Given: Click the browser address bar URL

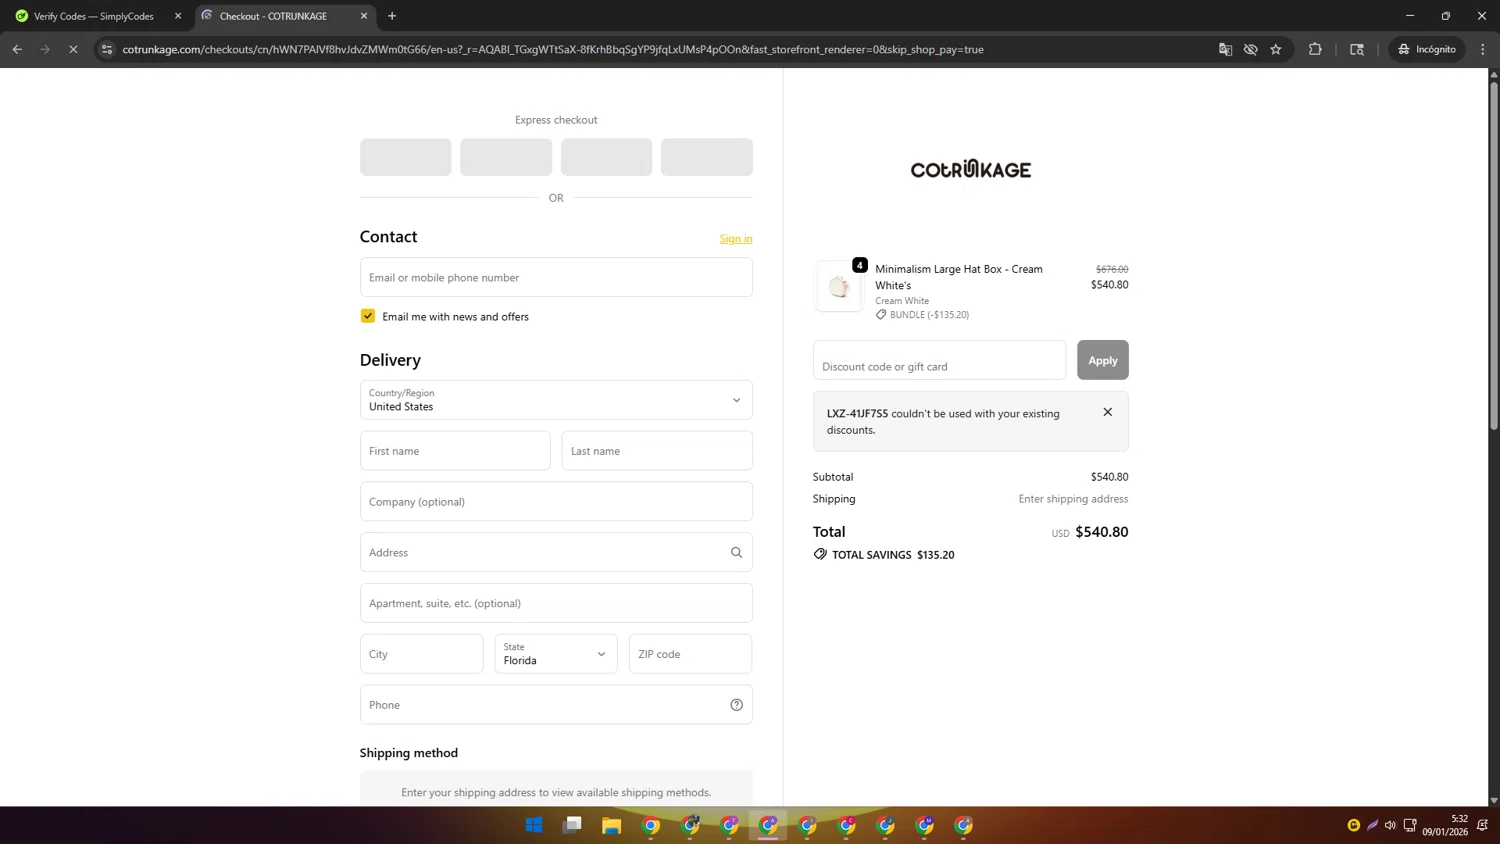Looking at the screenshot, I should pyautogui.click(x=553, y=49).
